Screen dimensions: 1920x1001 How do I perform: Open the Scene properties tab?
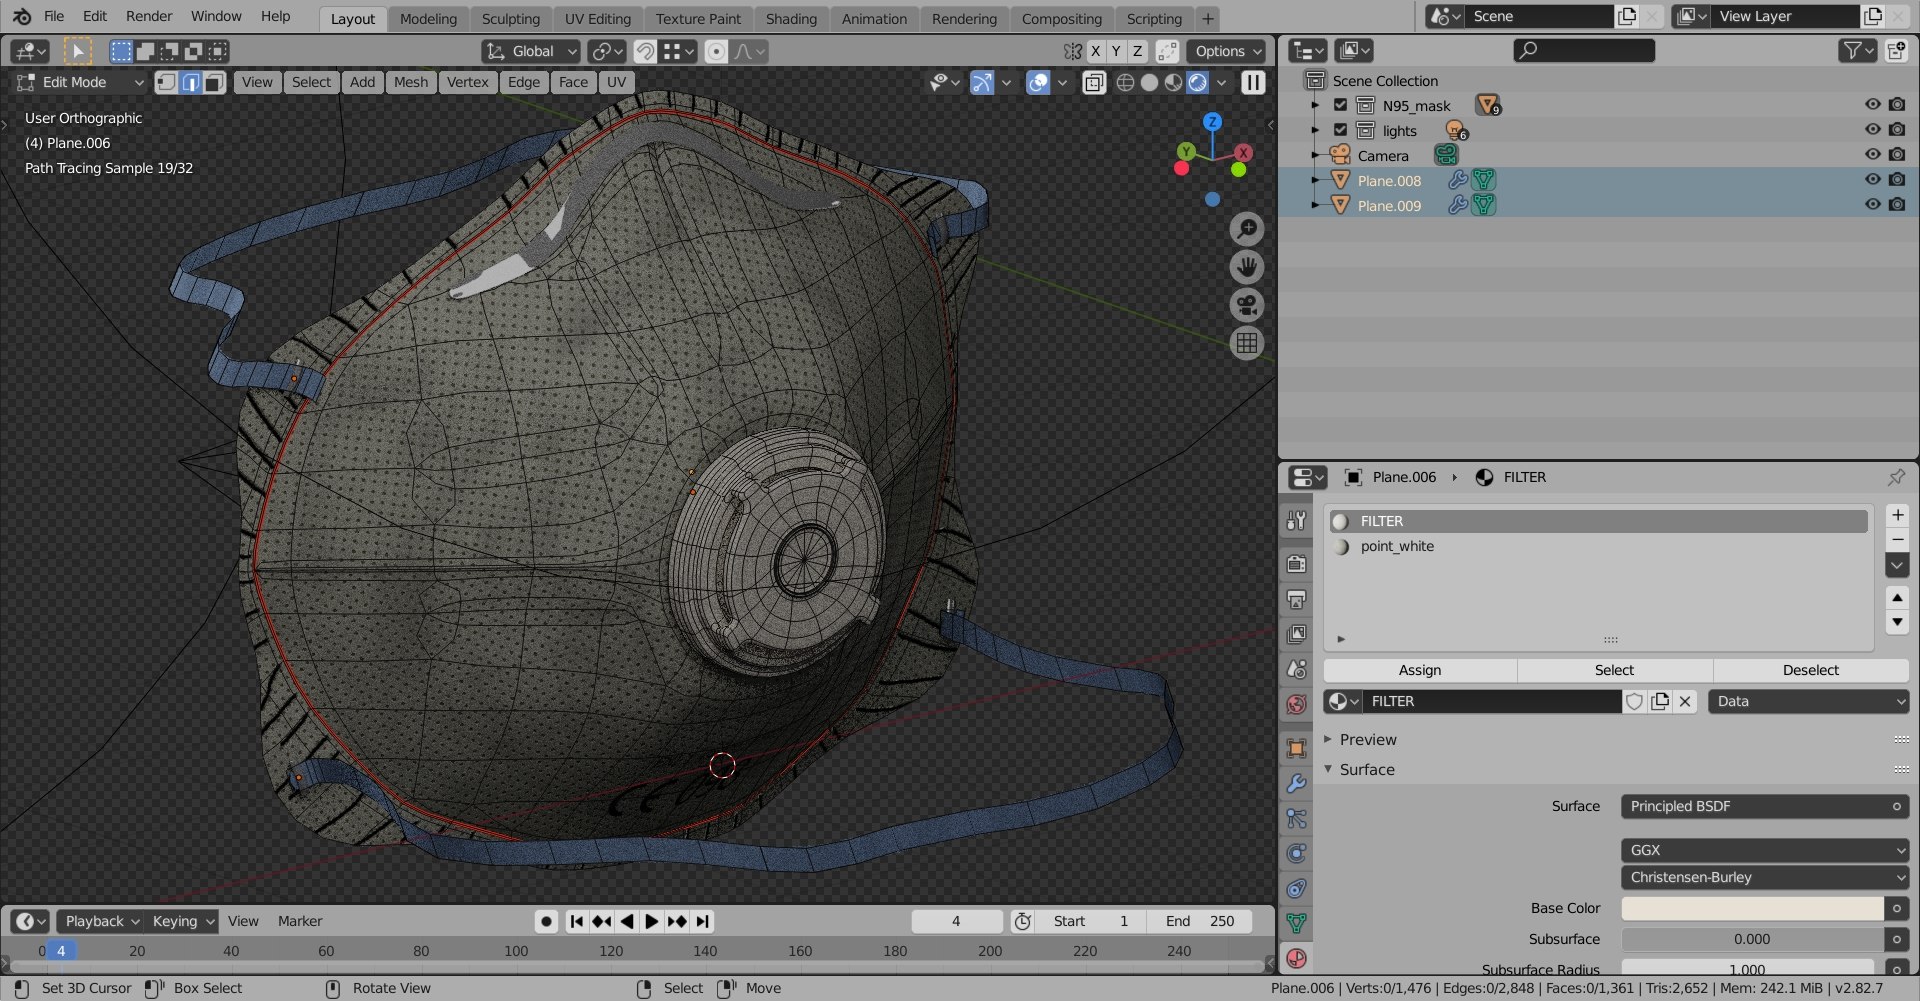[x=1297, y=669]
